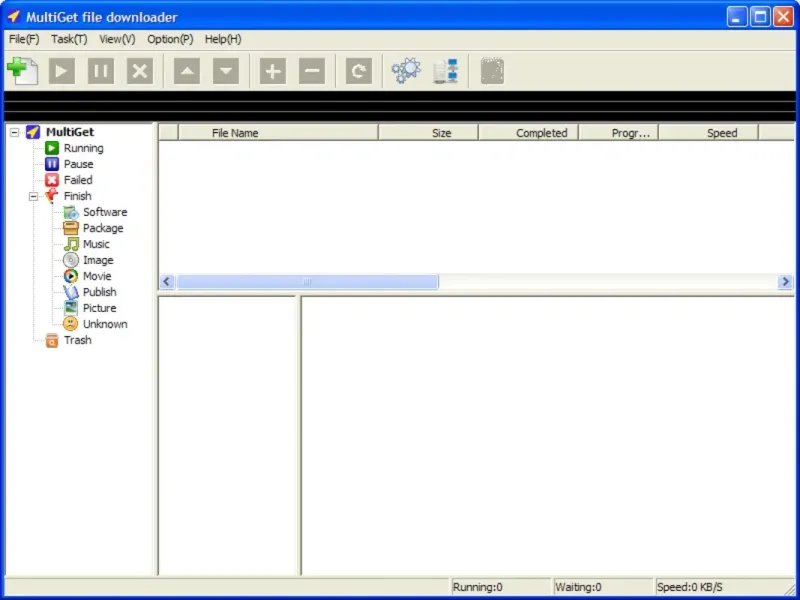
Task: Open the File(F) menu
Action: [x=24, y=39]
